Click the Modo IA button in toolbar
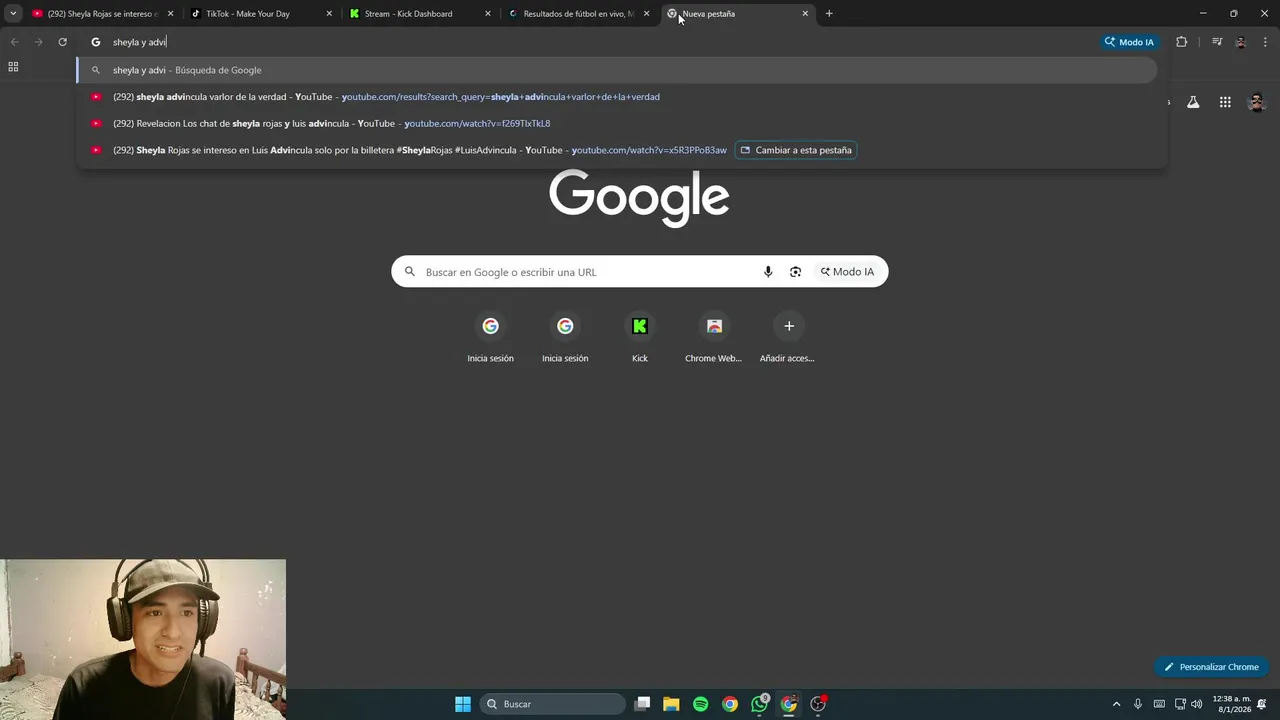The height and width of the screenshot is (720, 1280). pos(1129,42)
